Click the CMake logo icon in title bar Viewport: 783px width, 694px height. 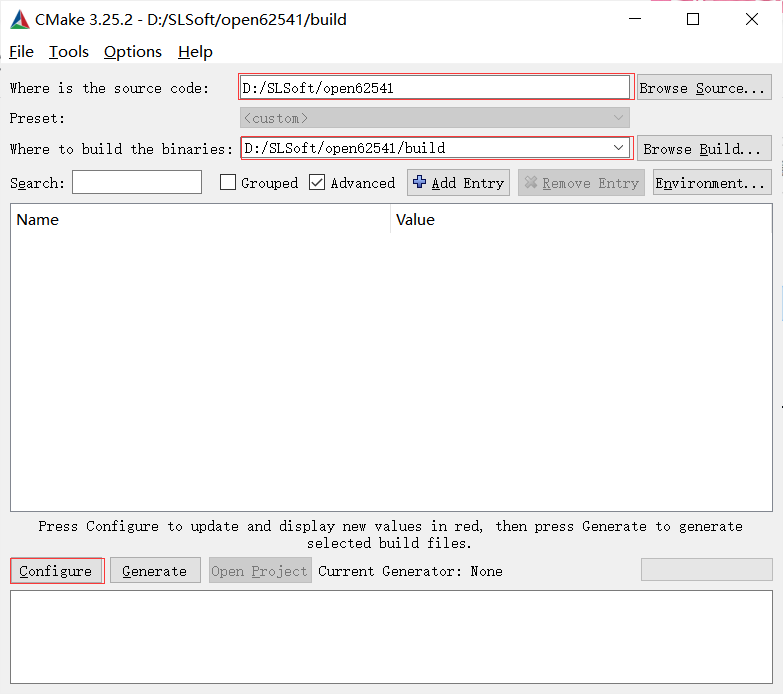tap(20, 19)
